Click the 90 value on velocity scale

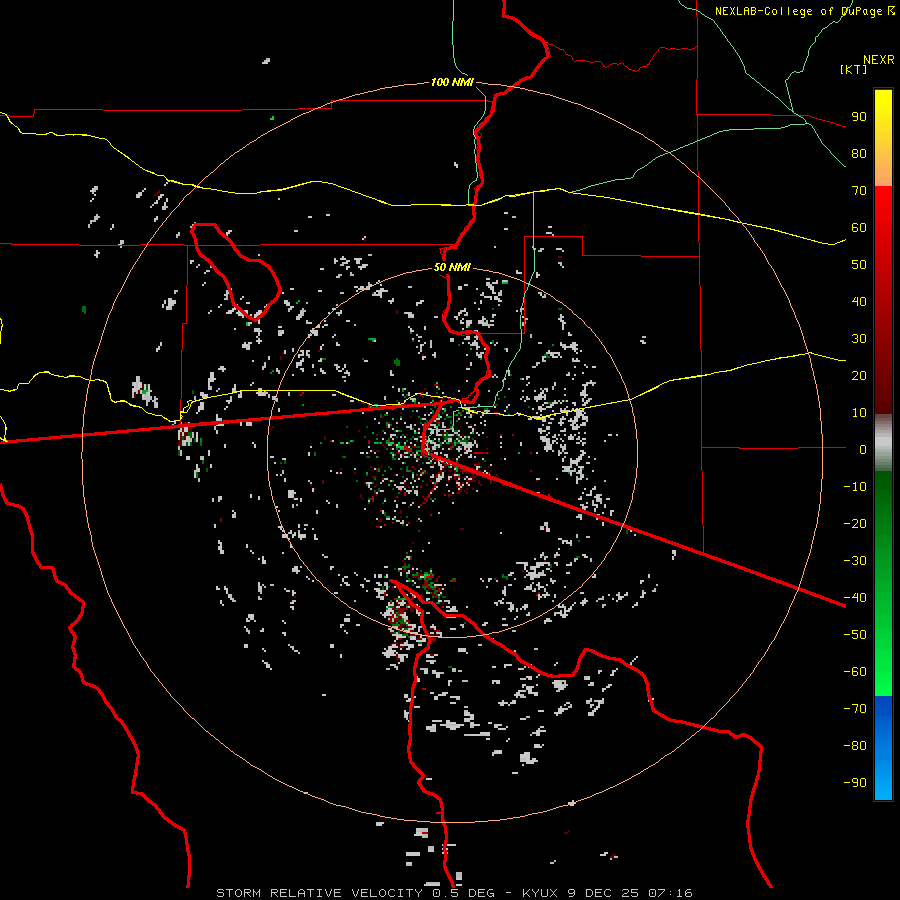[x=859, y=117]
